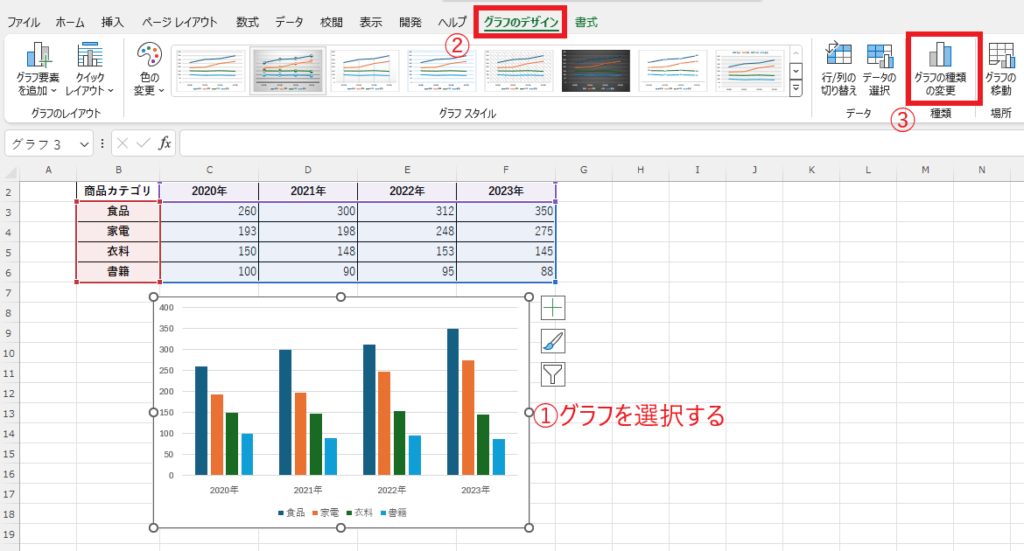Click the insert function fx icon
This screenshot has width=1024, height=551.
tap(165, 143)
